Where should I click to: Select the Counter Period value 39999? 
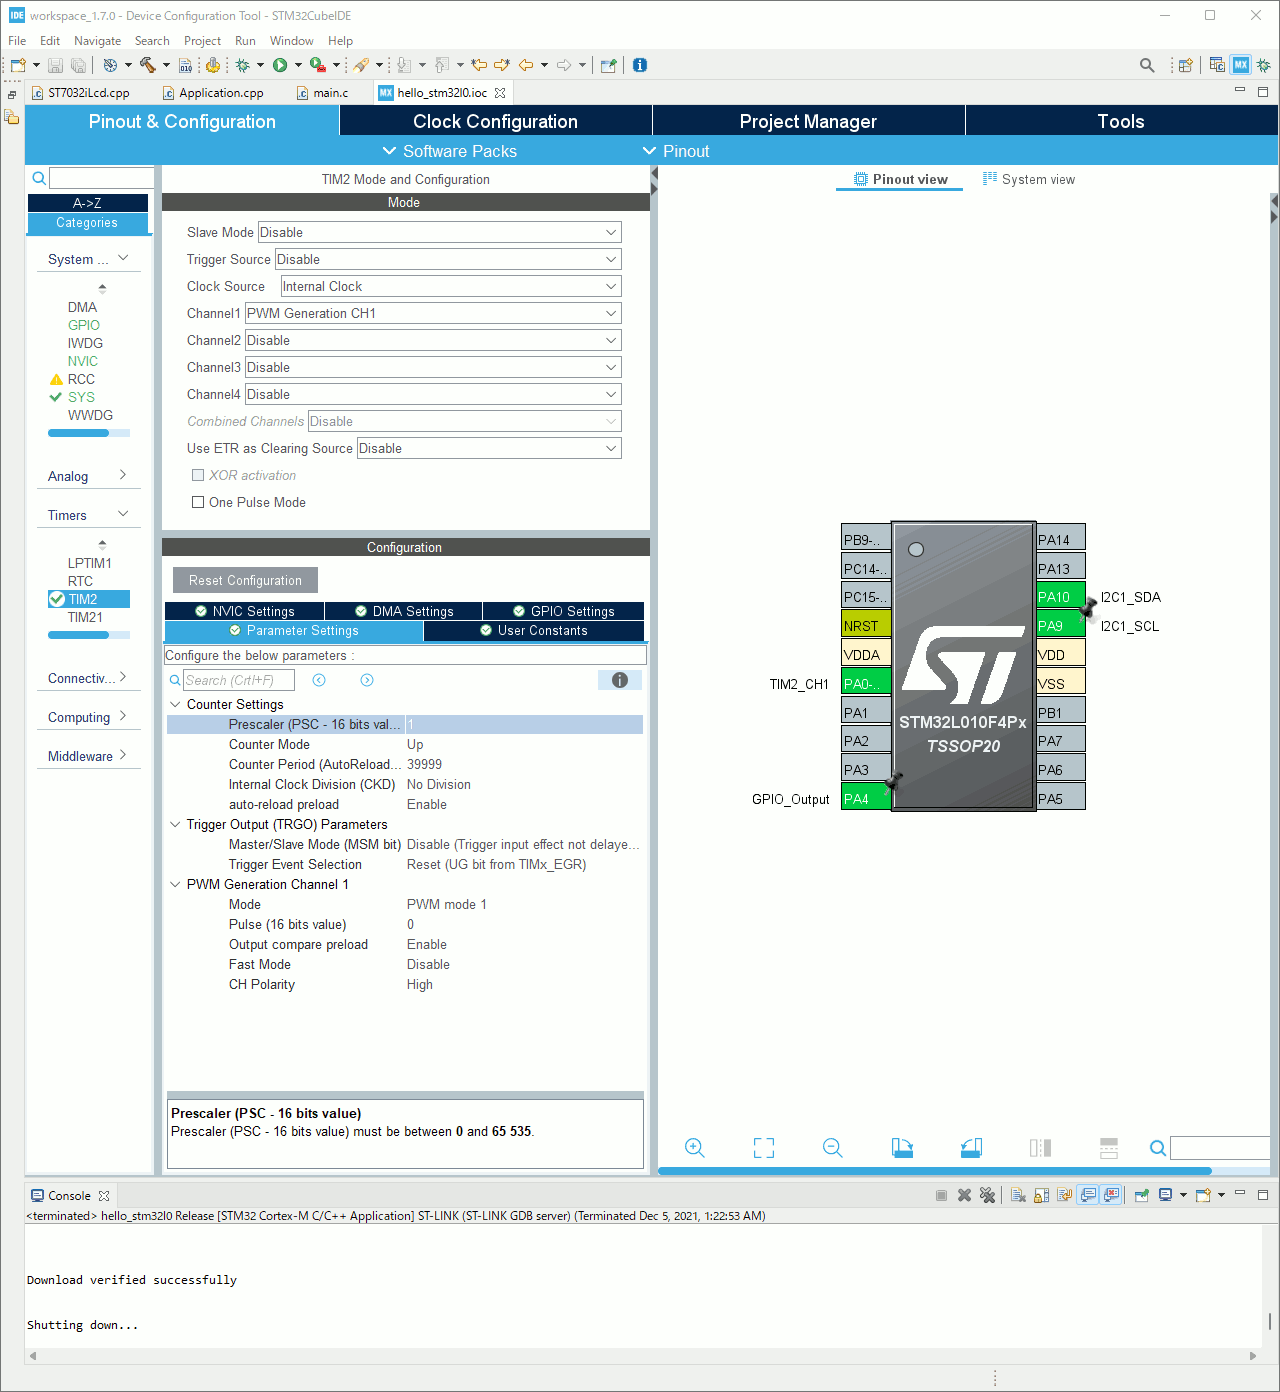425,764
